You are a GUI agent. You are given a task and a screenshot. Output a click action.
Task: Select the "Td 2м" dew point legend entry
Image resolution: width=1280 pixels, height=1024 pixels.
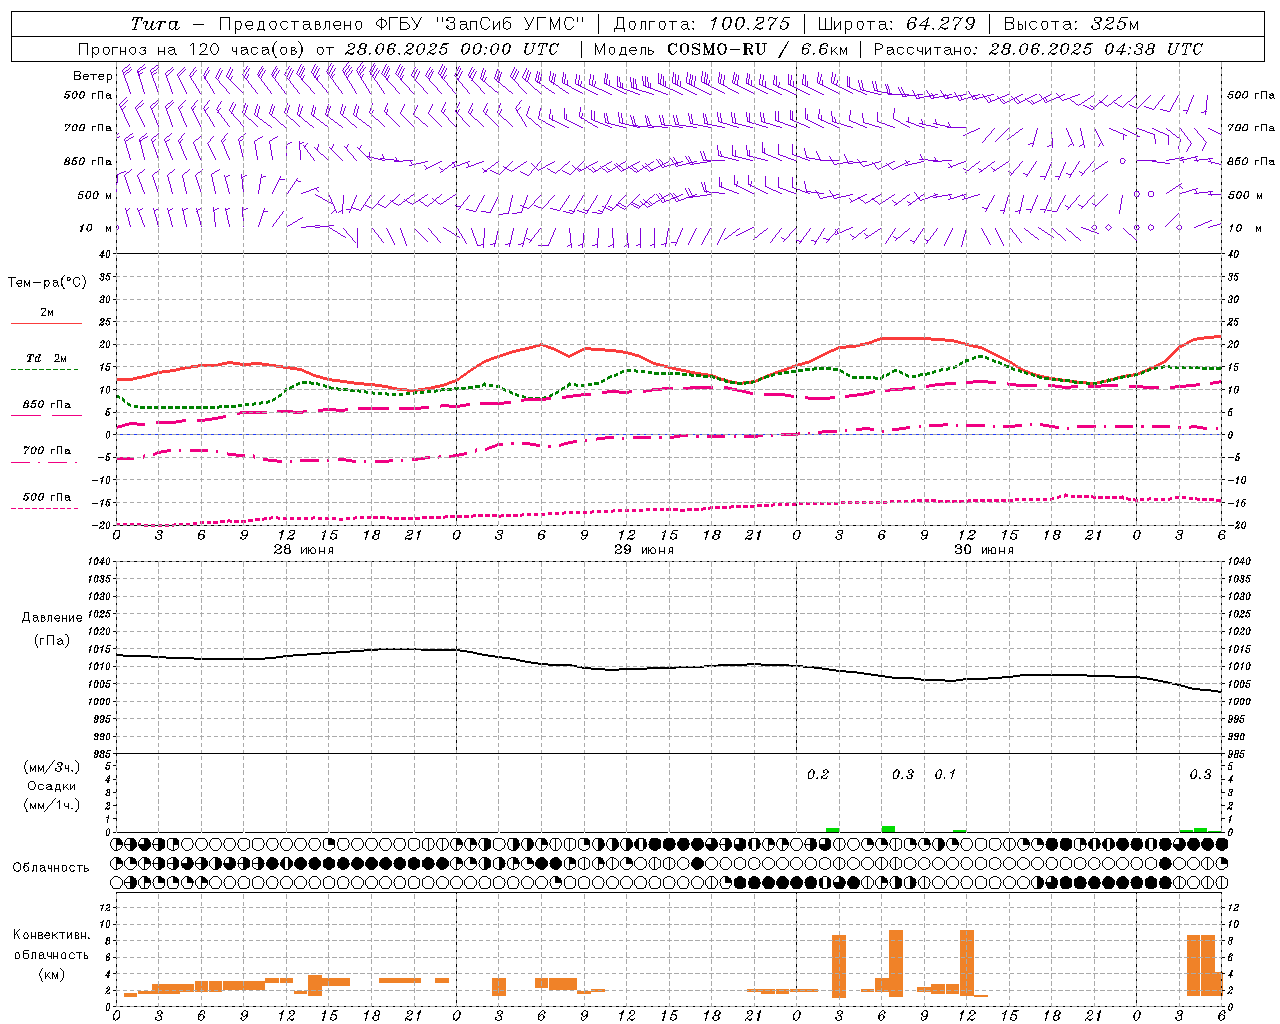tap(47, 358)
